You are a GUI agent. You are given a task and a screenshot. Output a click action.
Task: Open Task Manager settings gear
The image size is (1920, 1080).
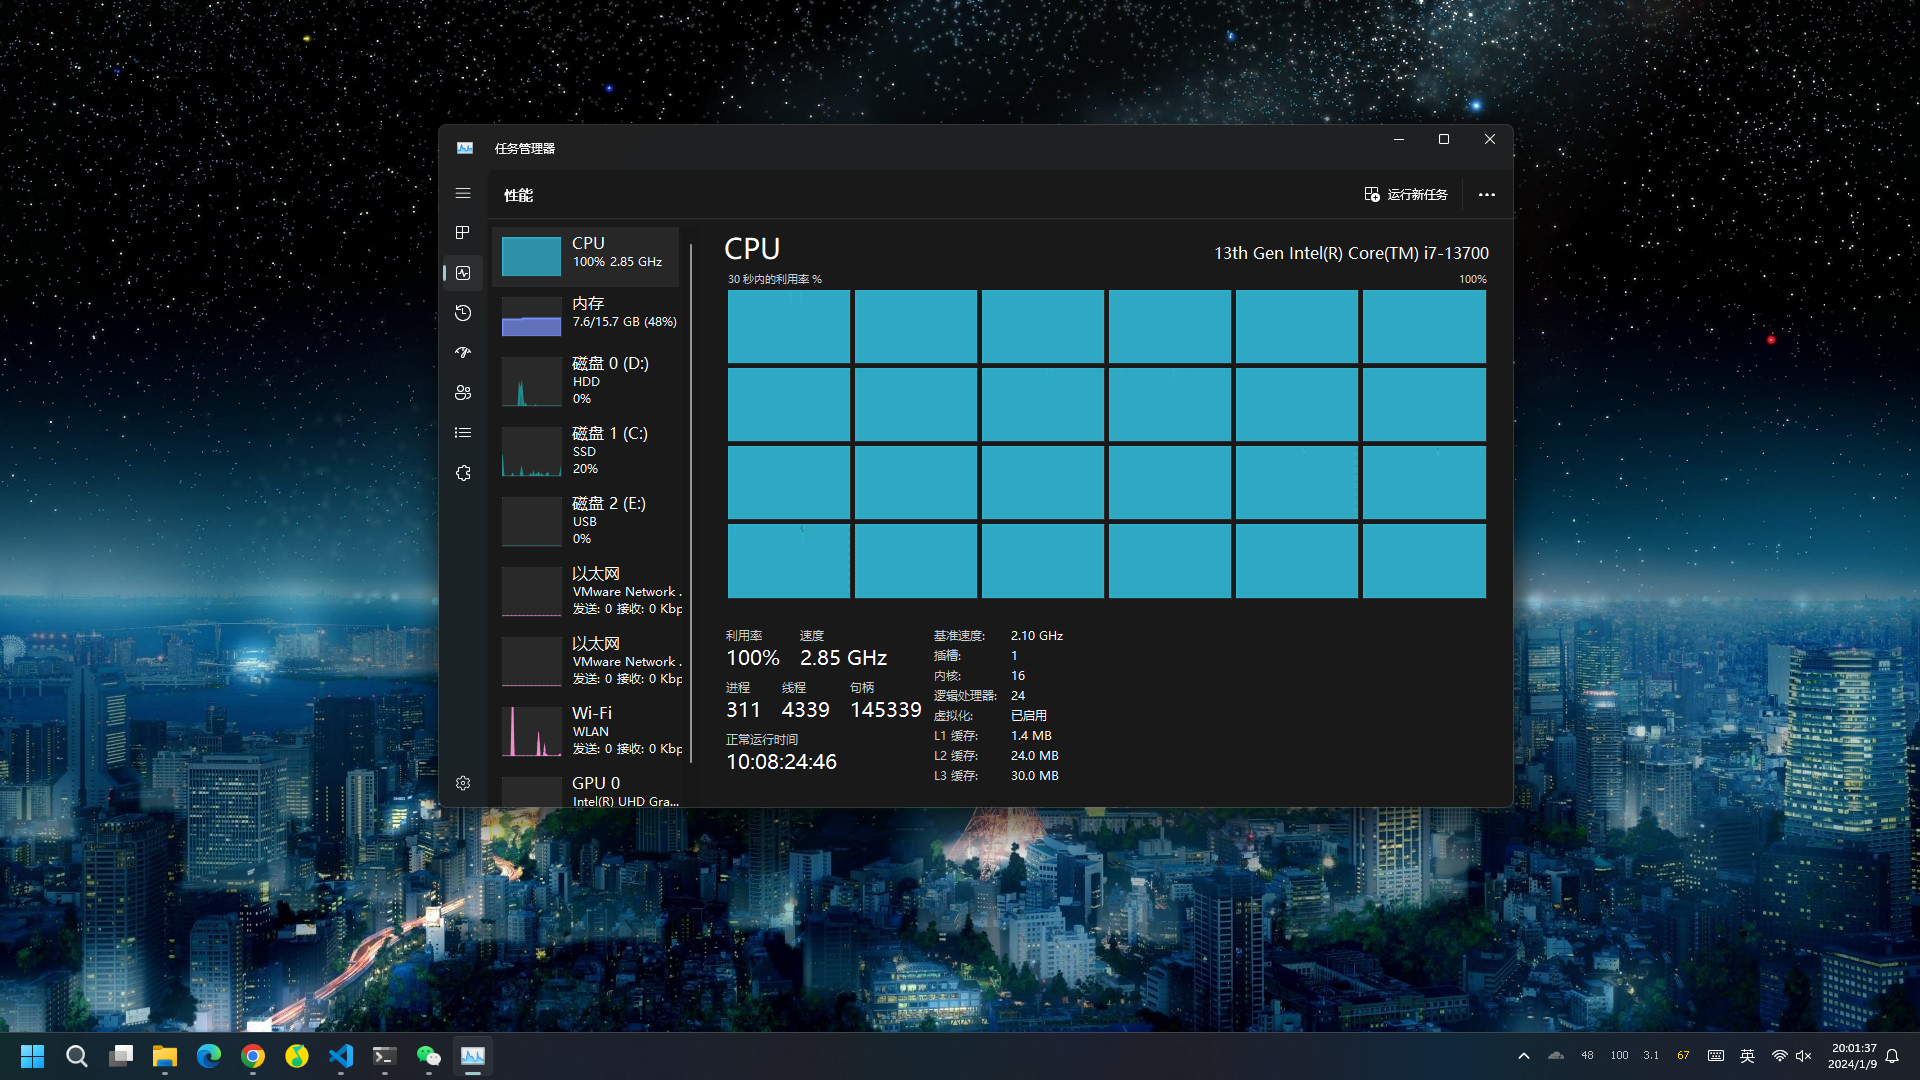pyautogui.click(x=463, y=783)
